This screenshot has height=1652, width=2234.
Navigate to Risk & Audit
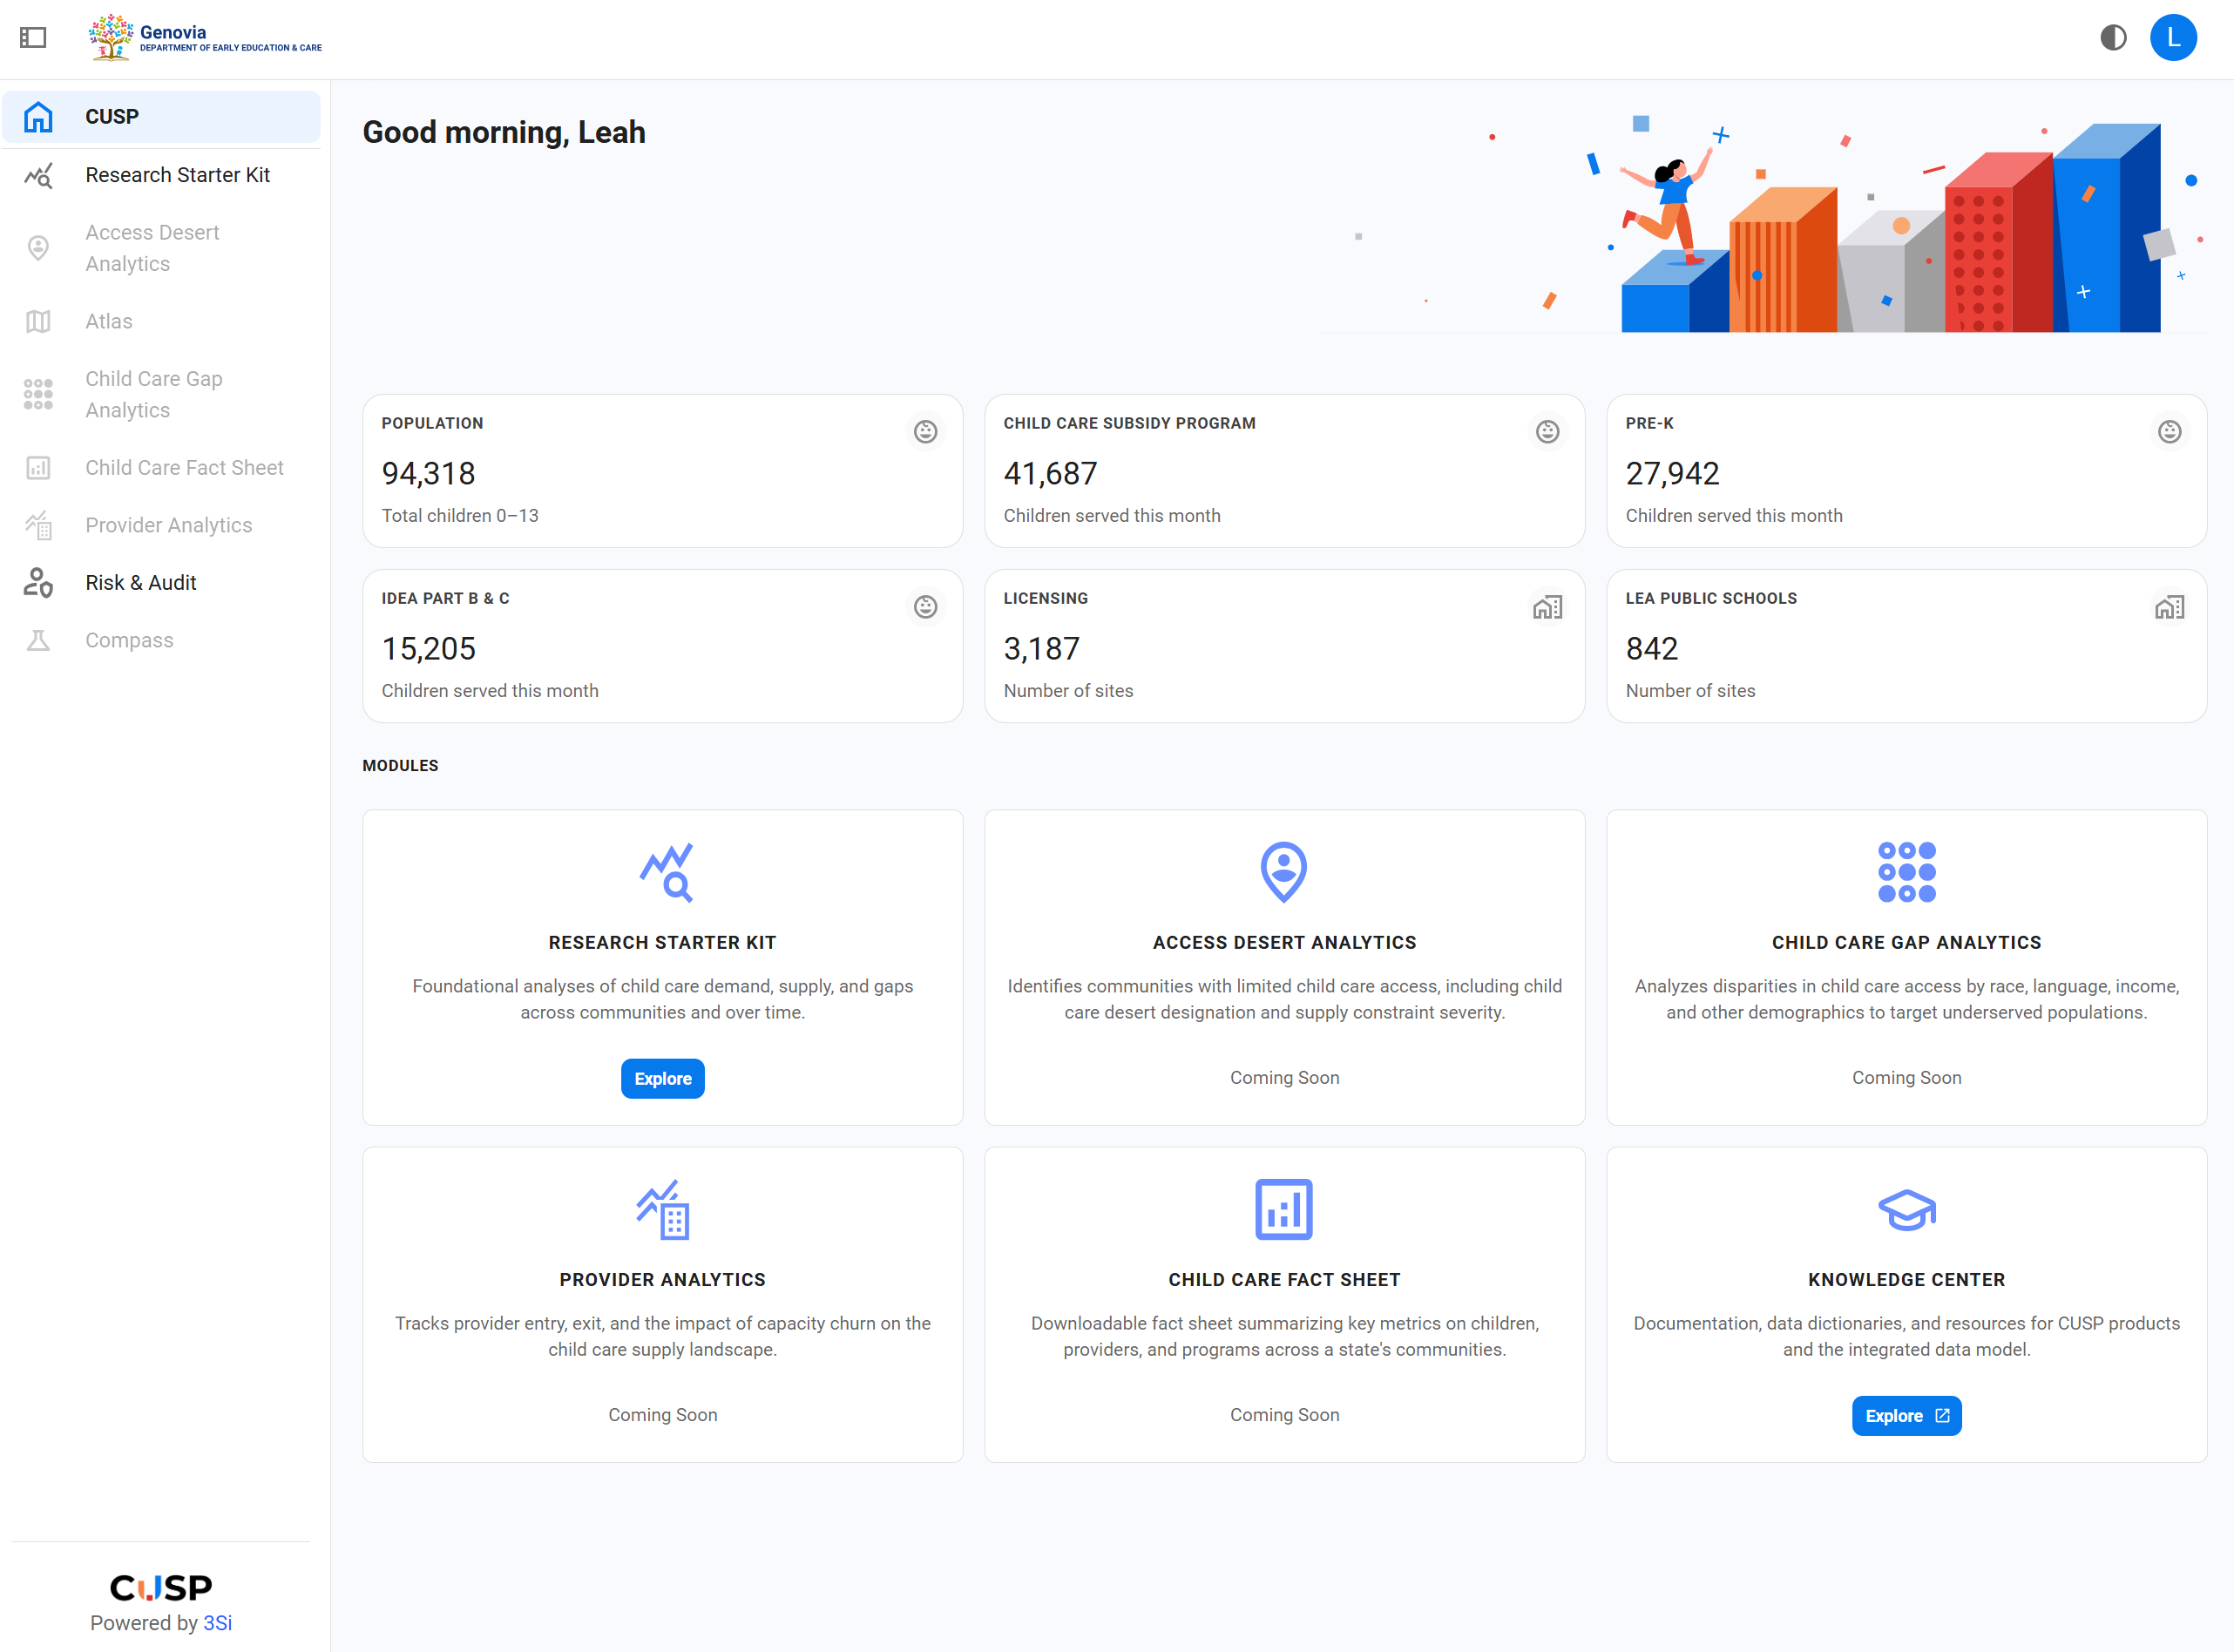pyautogui.click(x=161, y=583)
